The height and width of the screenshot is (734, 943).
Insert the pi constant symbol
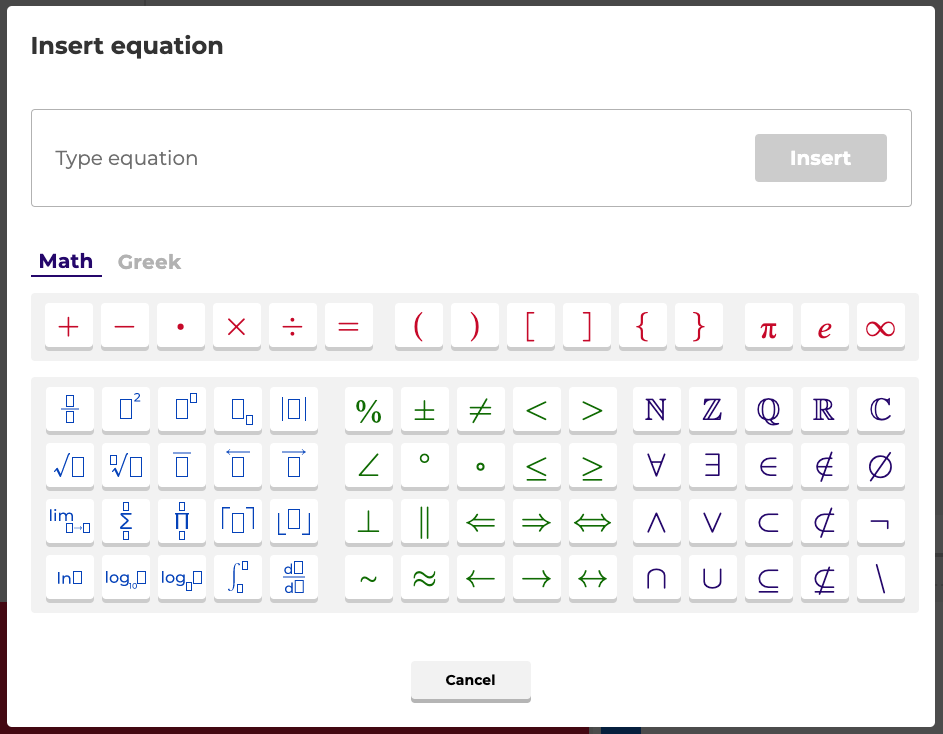pos(768,326)
